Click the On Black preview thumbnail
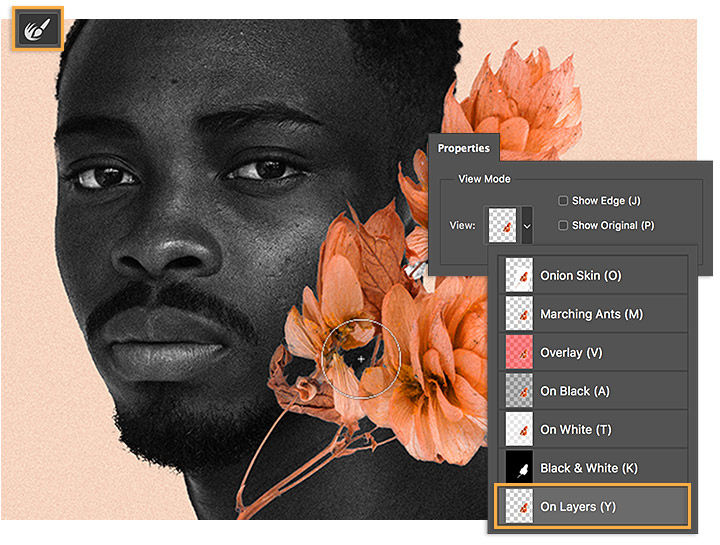 coord(519,391)
